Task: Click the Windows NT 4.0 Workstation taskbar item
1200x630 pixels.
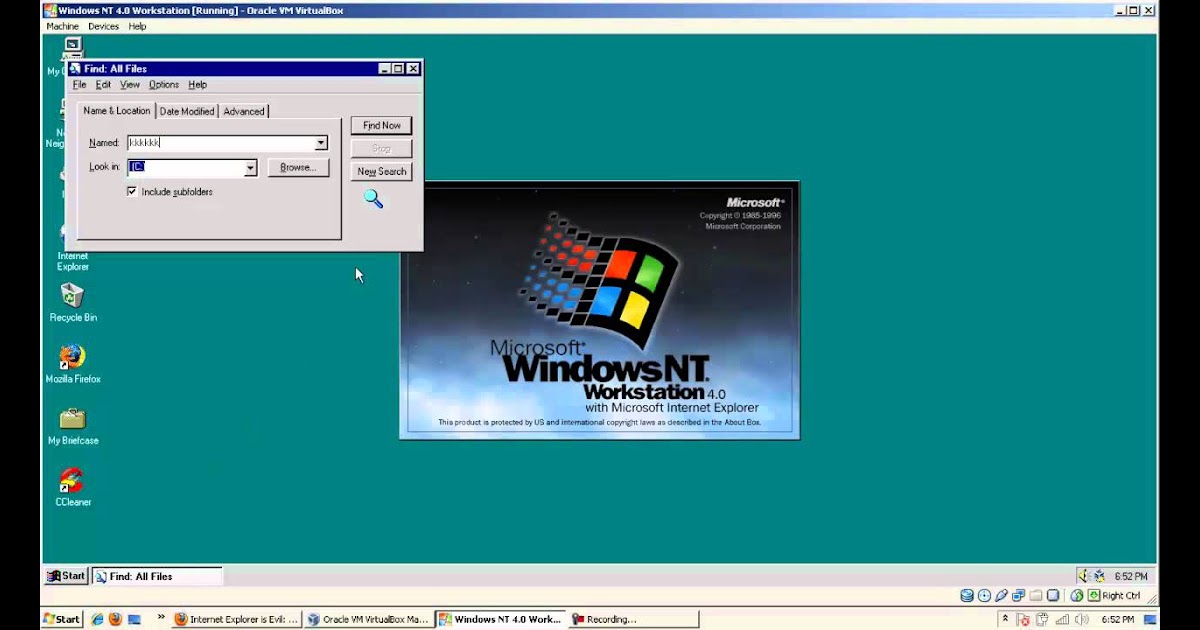Action: pos(500,619)
